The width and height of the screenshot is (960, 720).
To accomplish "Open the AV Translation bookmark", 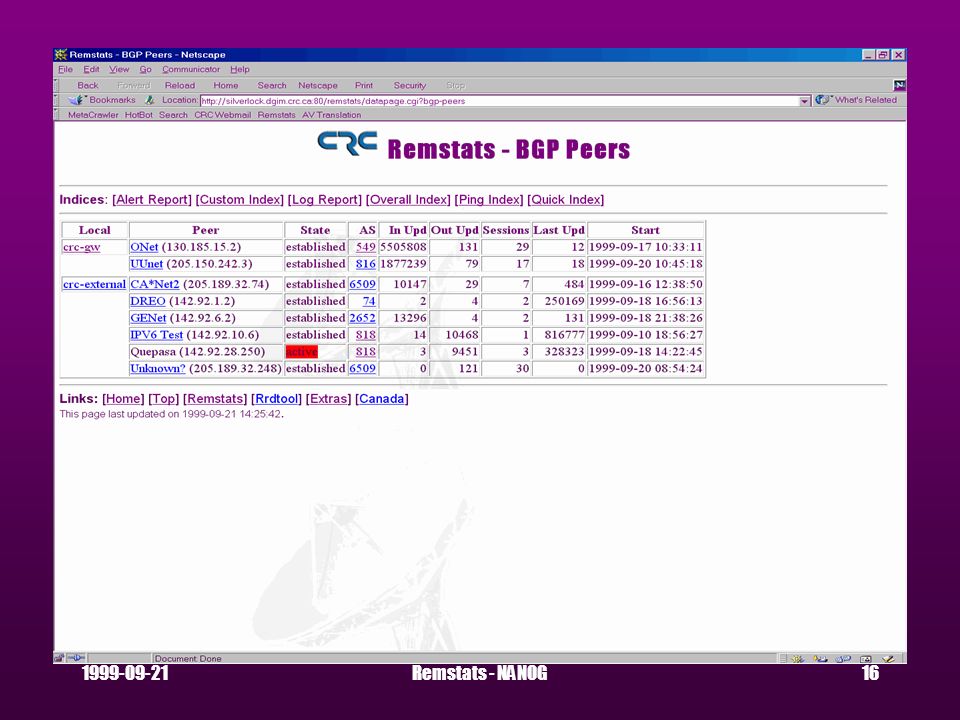I will pyautogui.click(x=331, y=114).
